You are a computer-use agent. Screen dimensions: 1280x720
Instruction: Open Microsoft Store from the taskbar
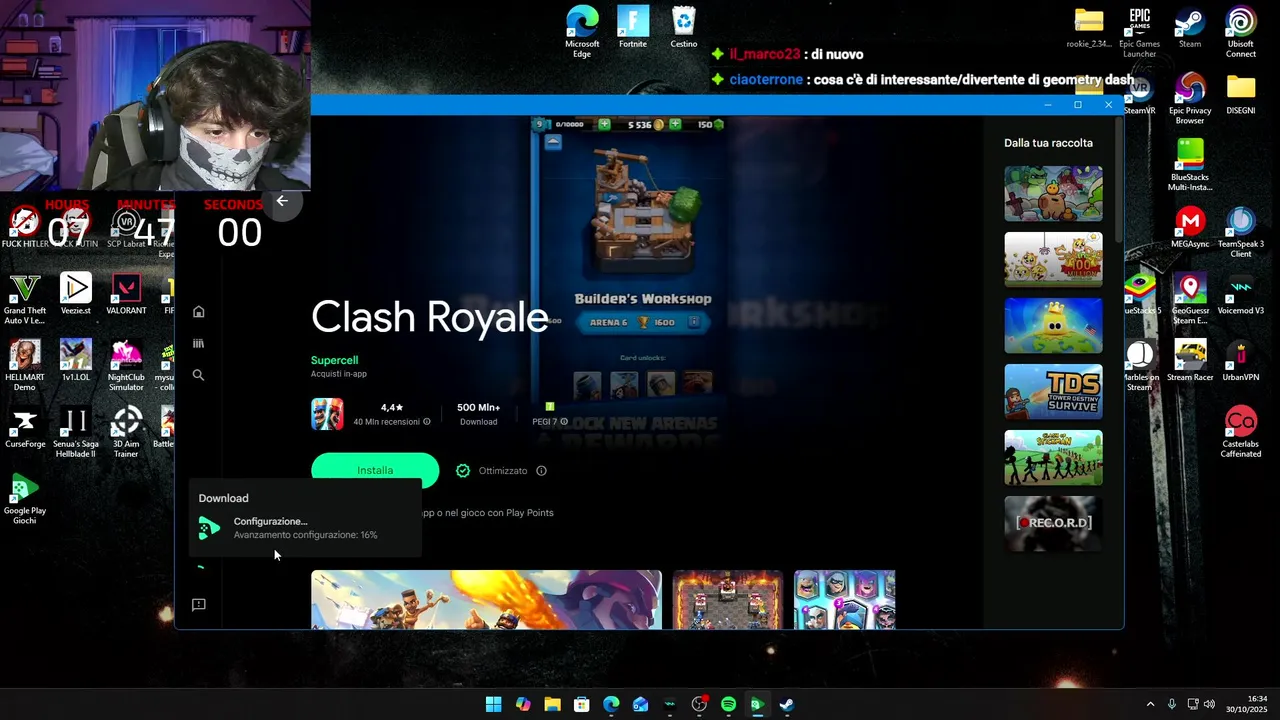click(x=581, y=704)
